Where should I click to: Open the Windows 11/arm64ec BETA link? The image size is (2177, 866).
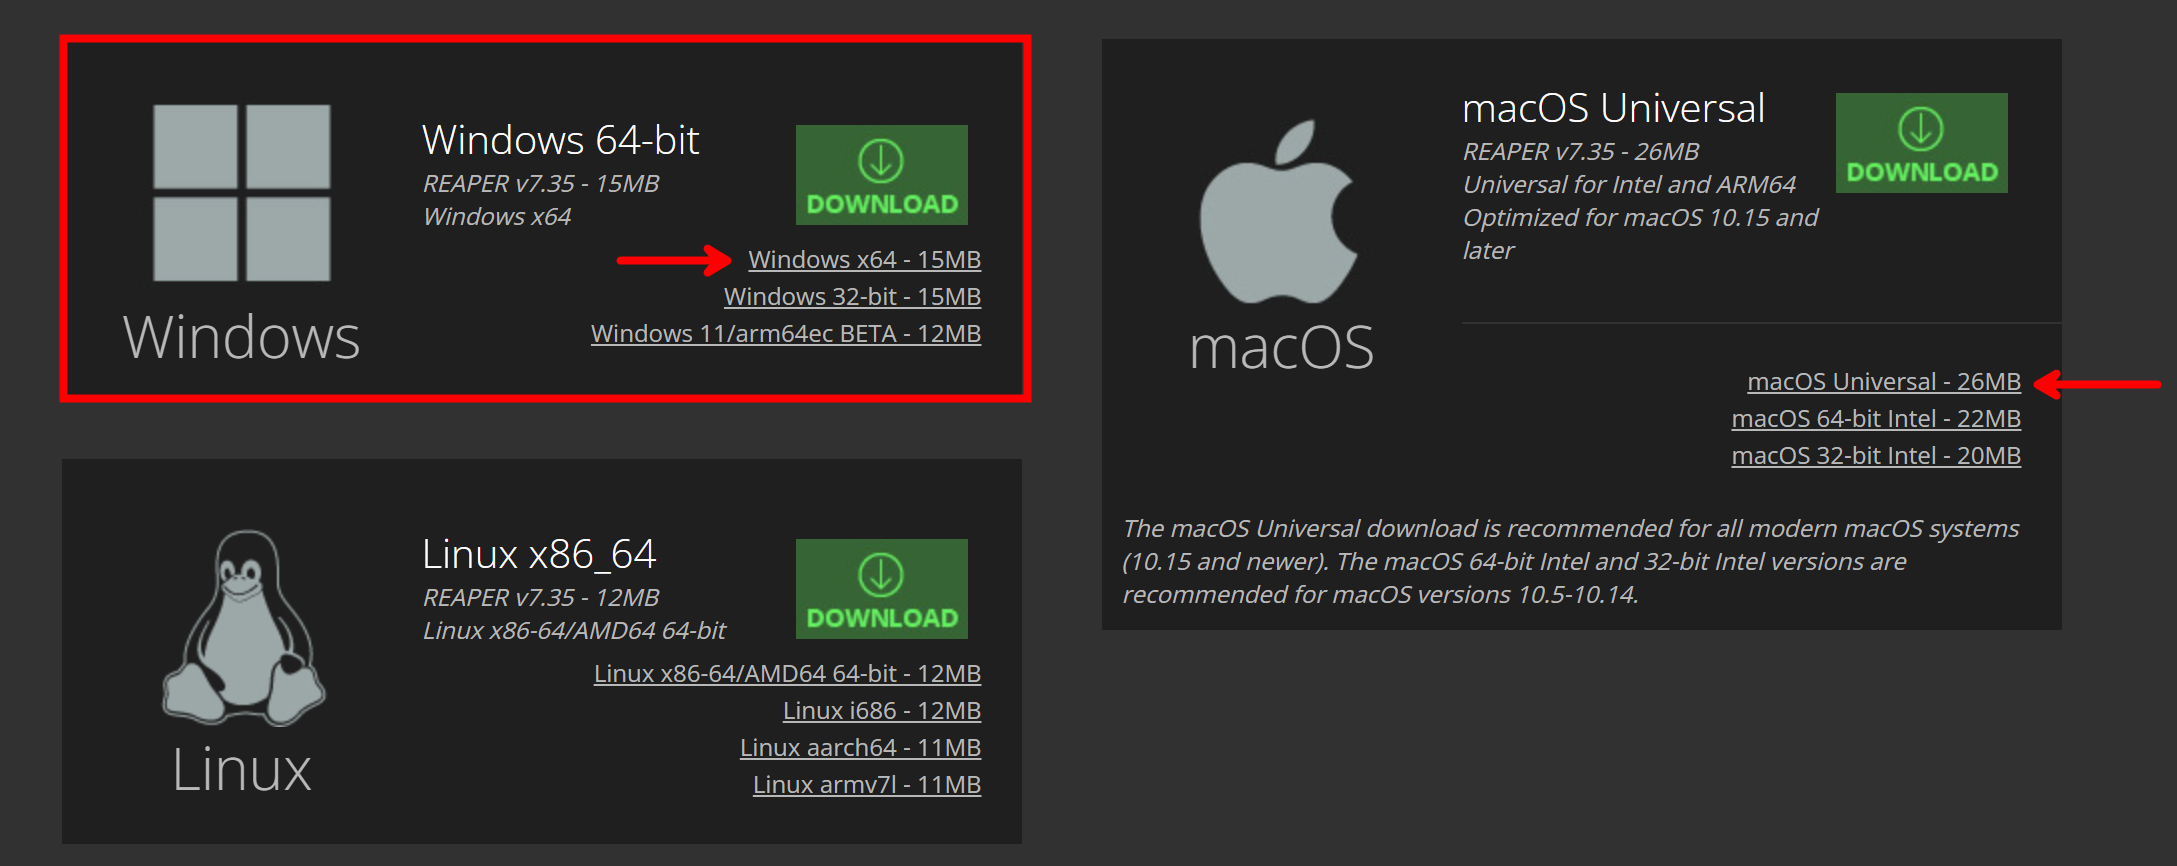click(x=785, y=334)
